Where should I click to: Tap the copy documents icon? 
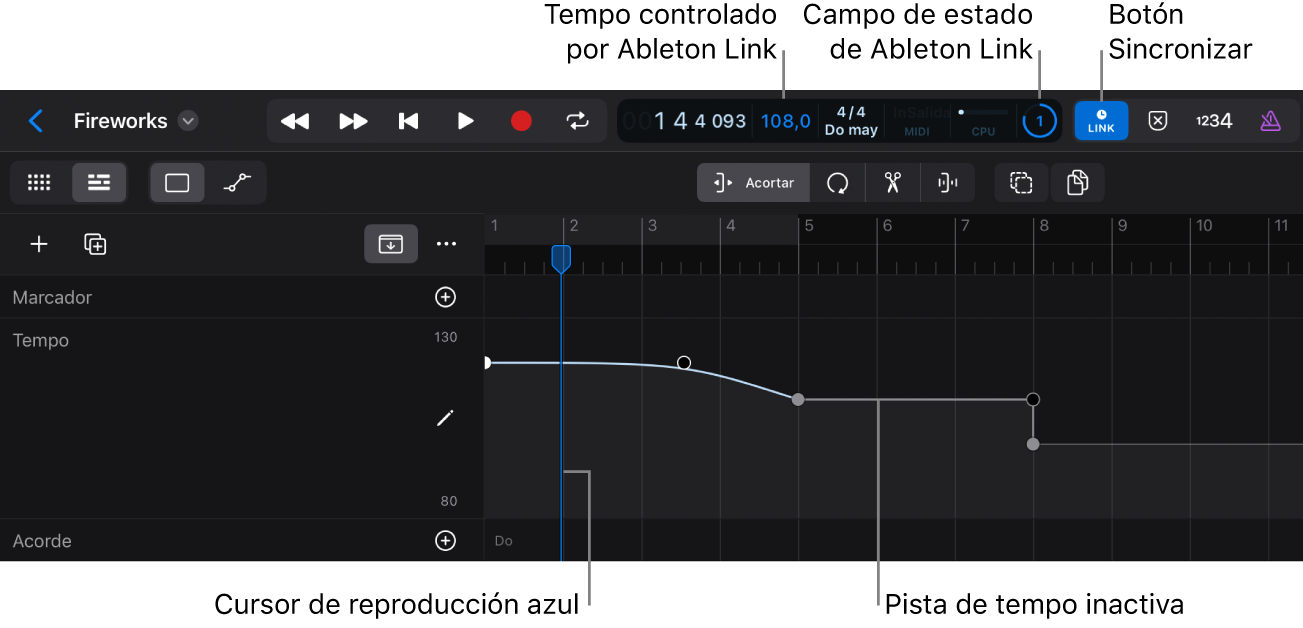pos(1077,183)
